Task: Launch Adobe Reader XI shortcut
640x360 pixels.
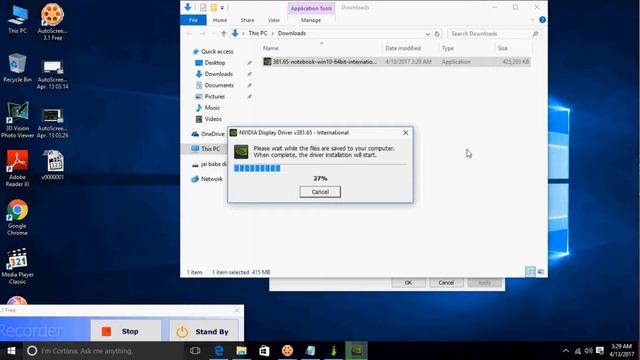Action: point(17,168)
